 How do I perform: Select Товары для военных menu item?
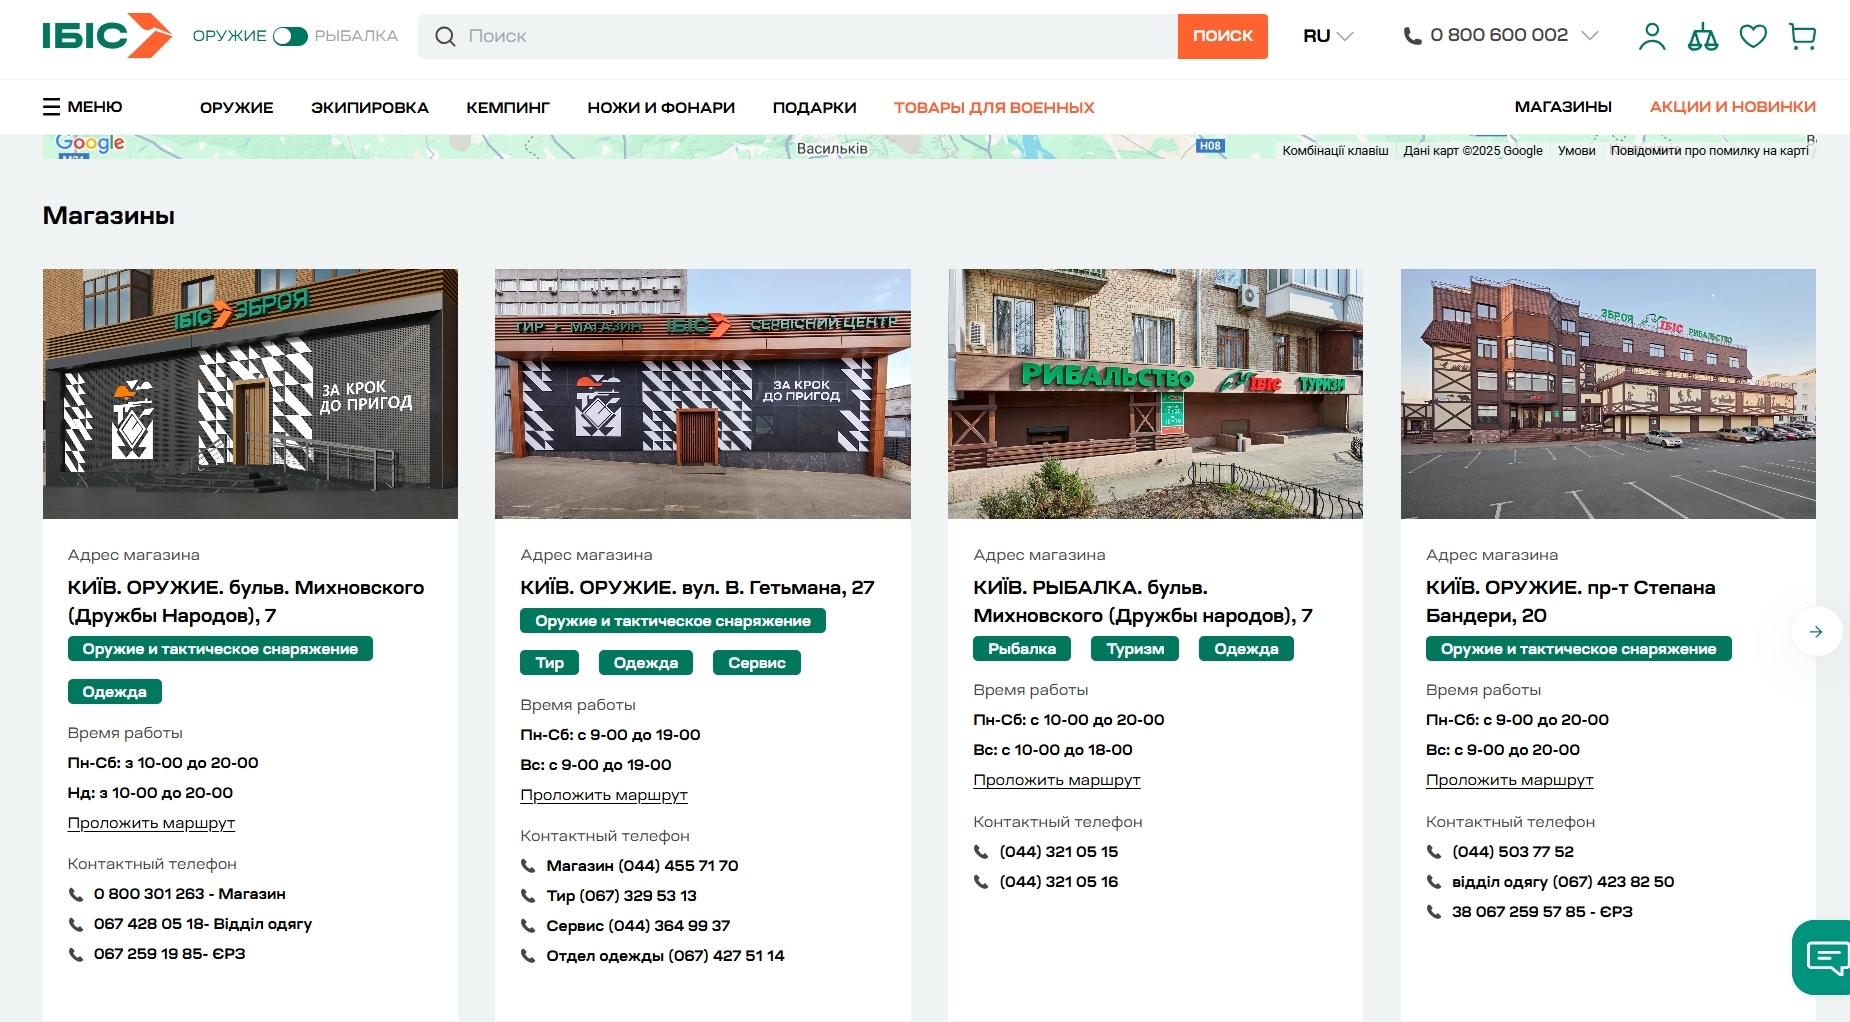(x=993, y=108)
